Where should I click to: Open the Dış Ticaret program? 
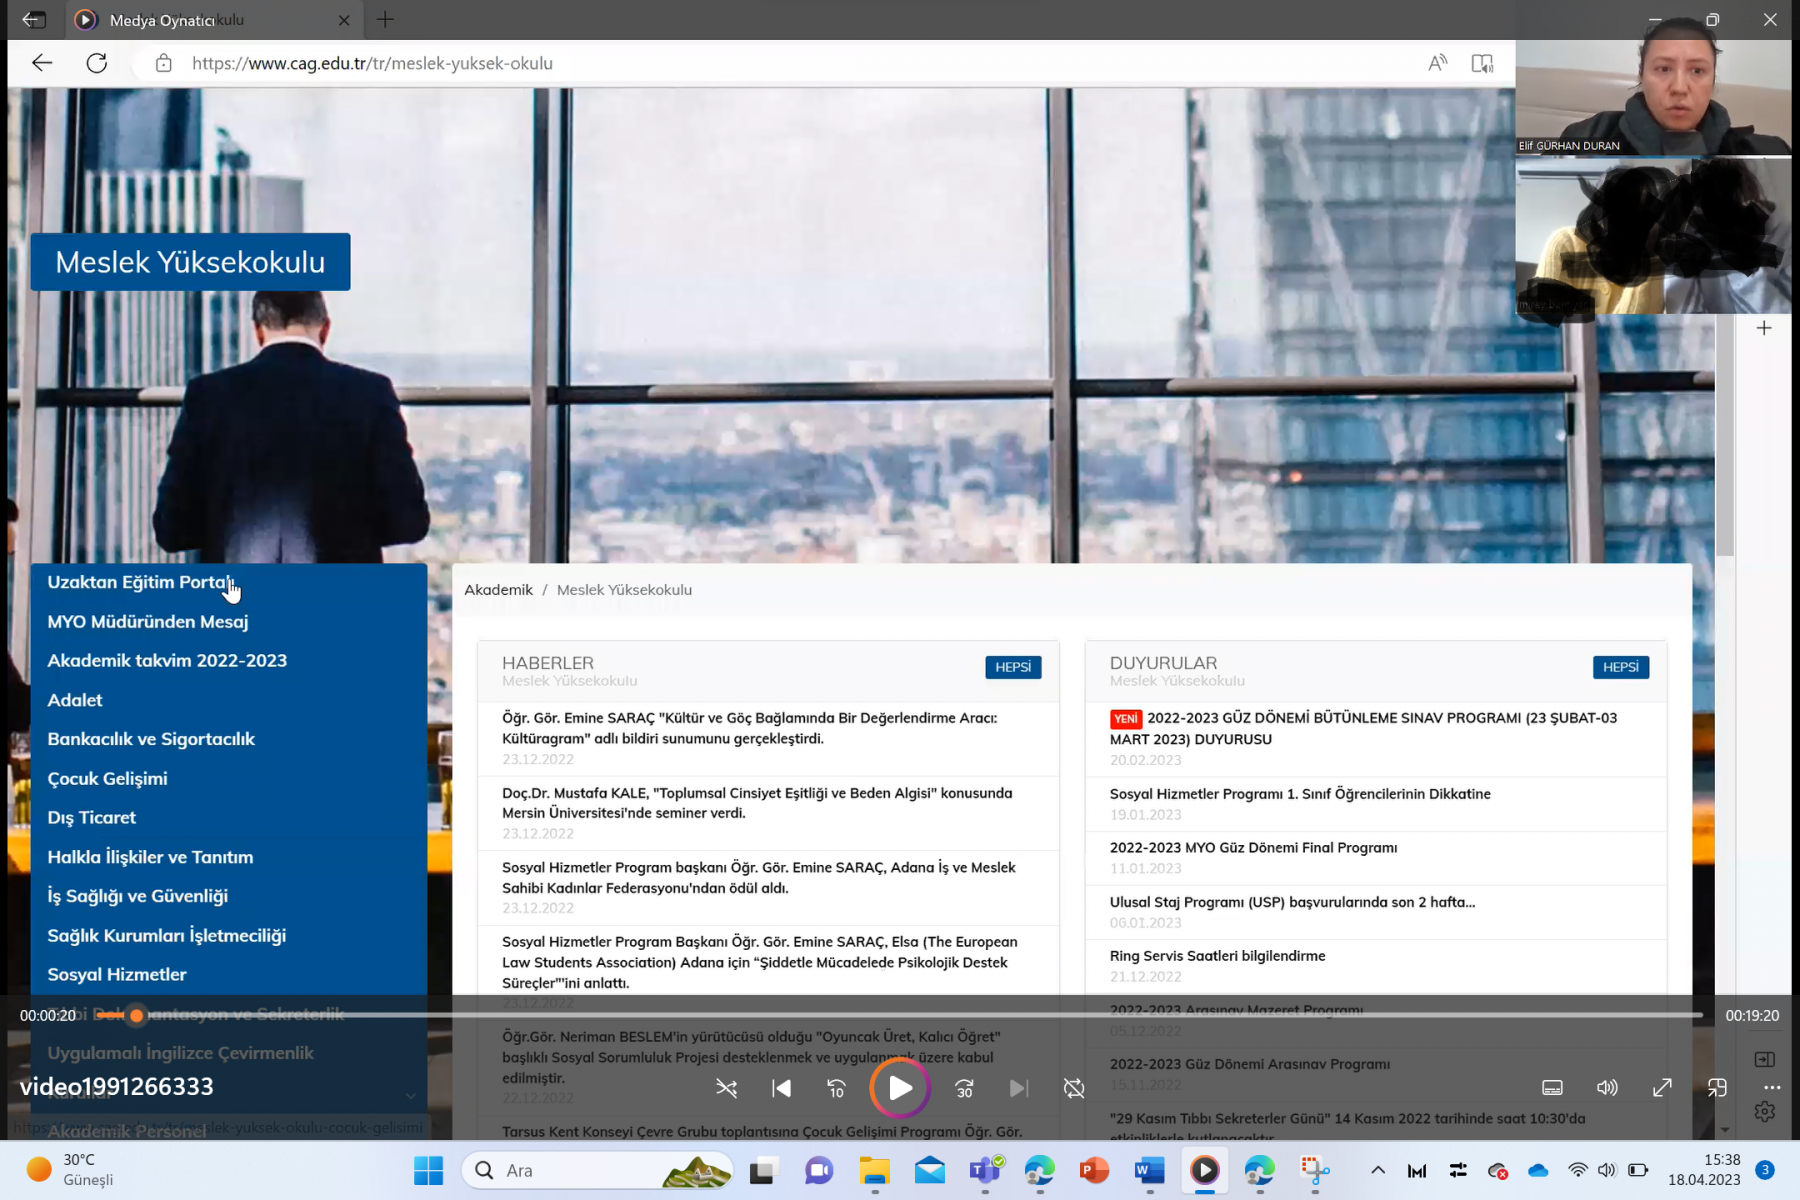click(x=91, y=818)
